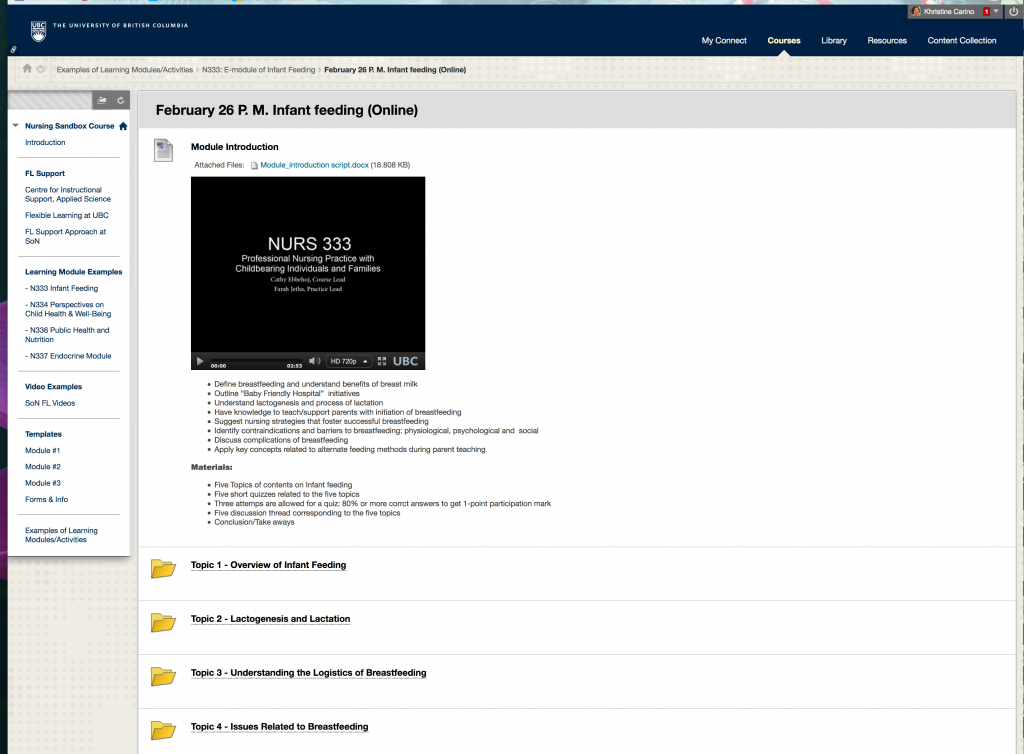Image resolution: width=1024 pixels, height=754 pixels.
Task: Switch to the Library tab
Action: pos(834,41)
